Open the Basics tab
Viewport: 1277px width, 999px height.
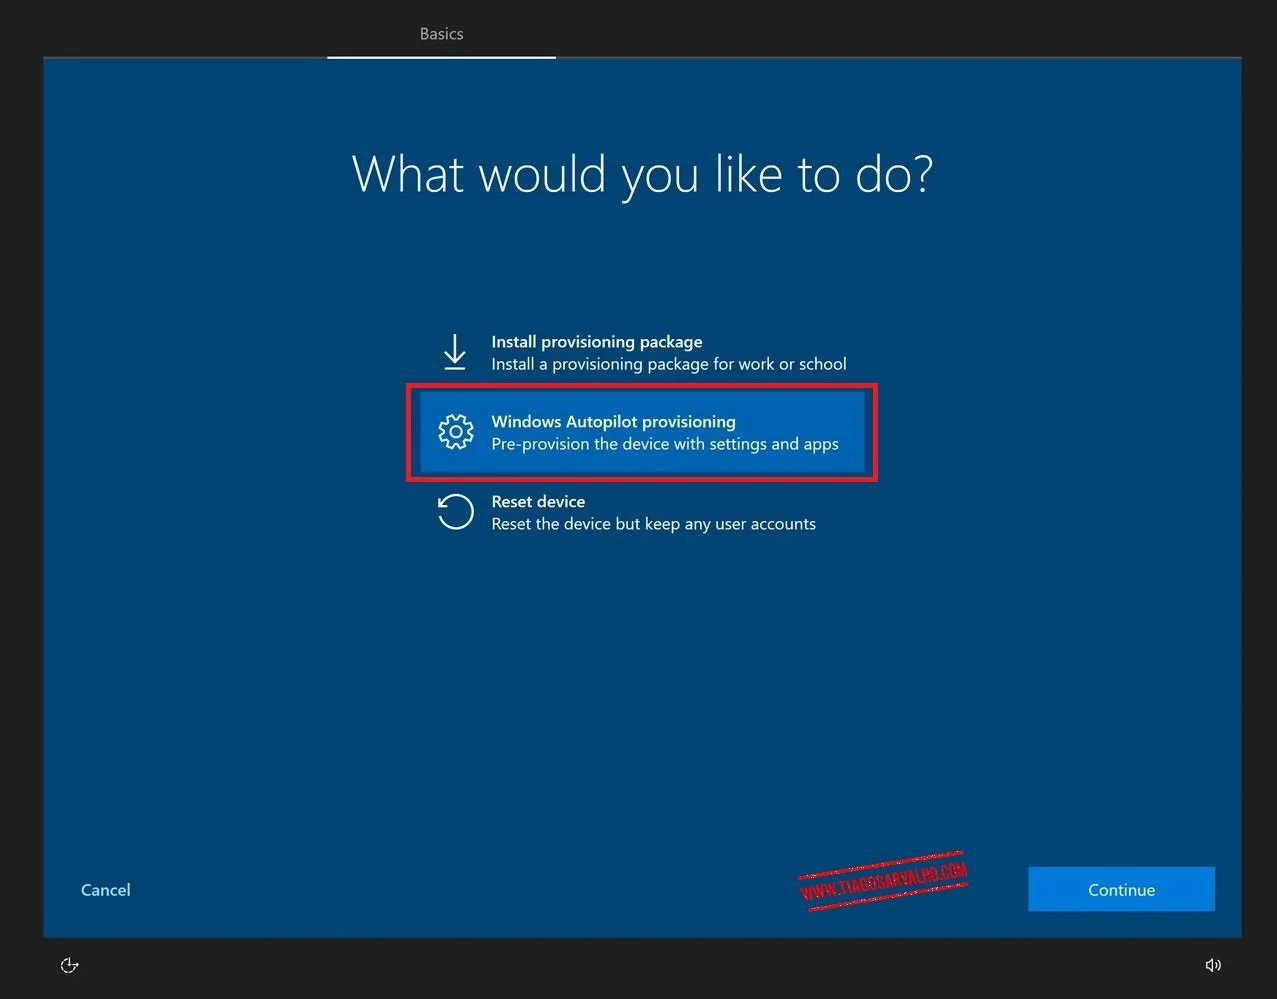coord(441,34)
